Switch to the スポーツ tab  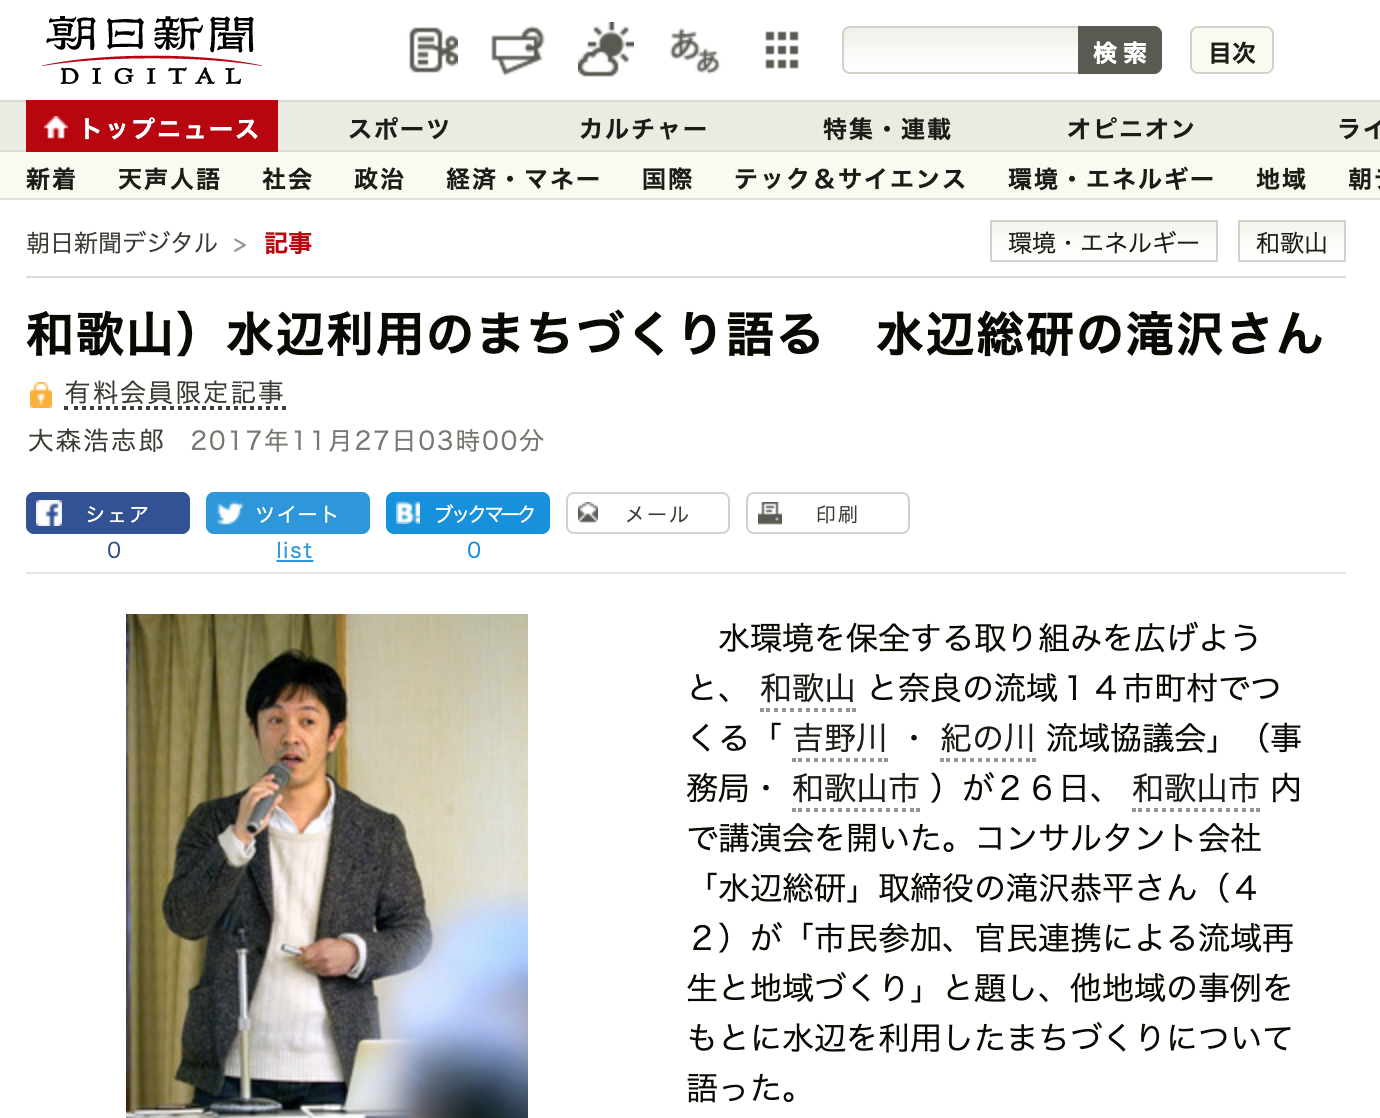(x=399, y=129)
